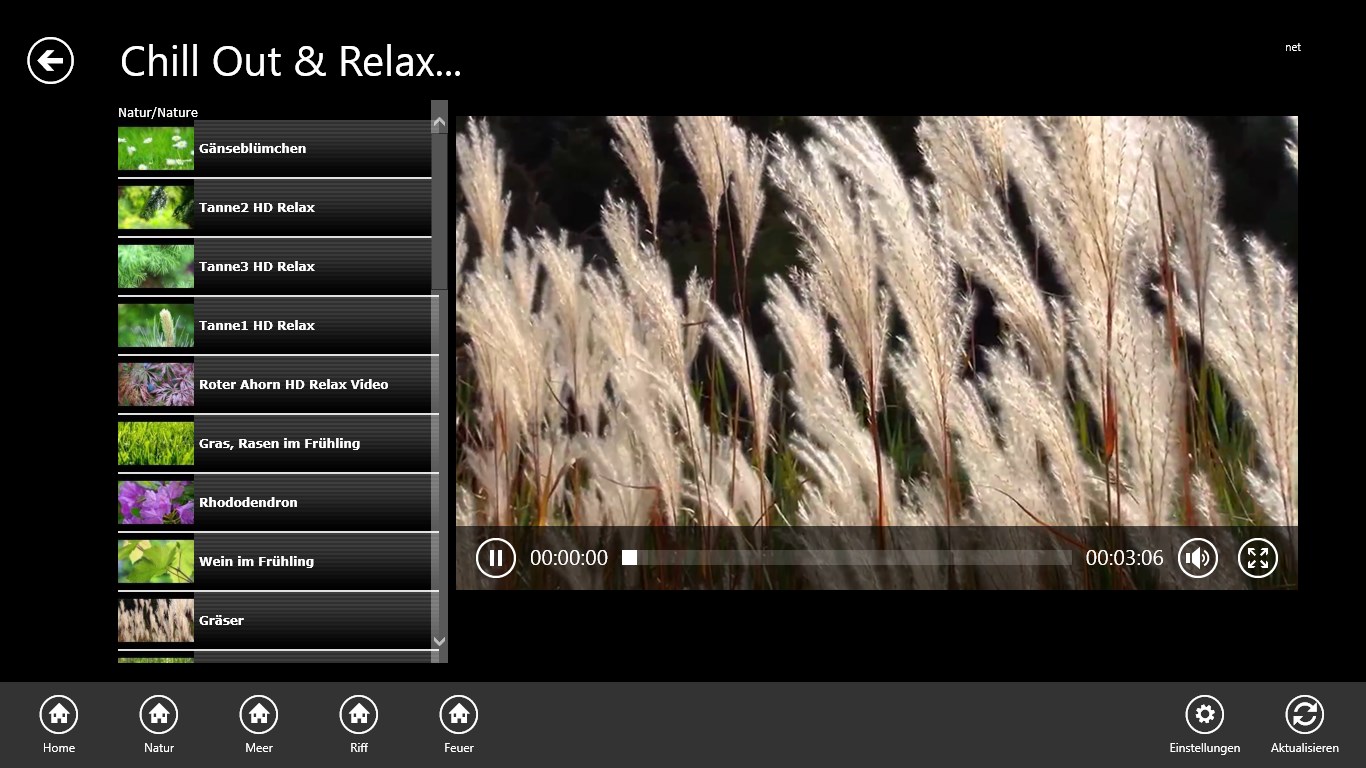Open the Riff category

(x=359, y=715)
